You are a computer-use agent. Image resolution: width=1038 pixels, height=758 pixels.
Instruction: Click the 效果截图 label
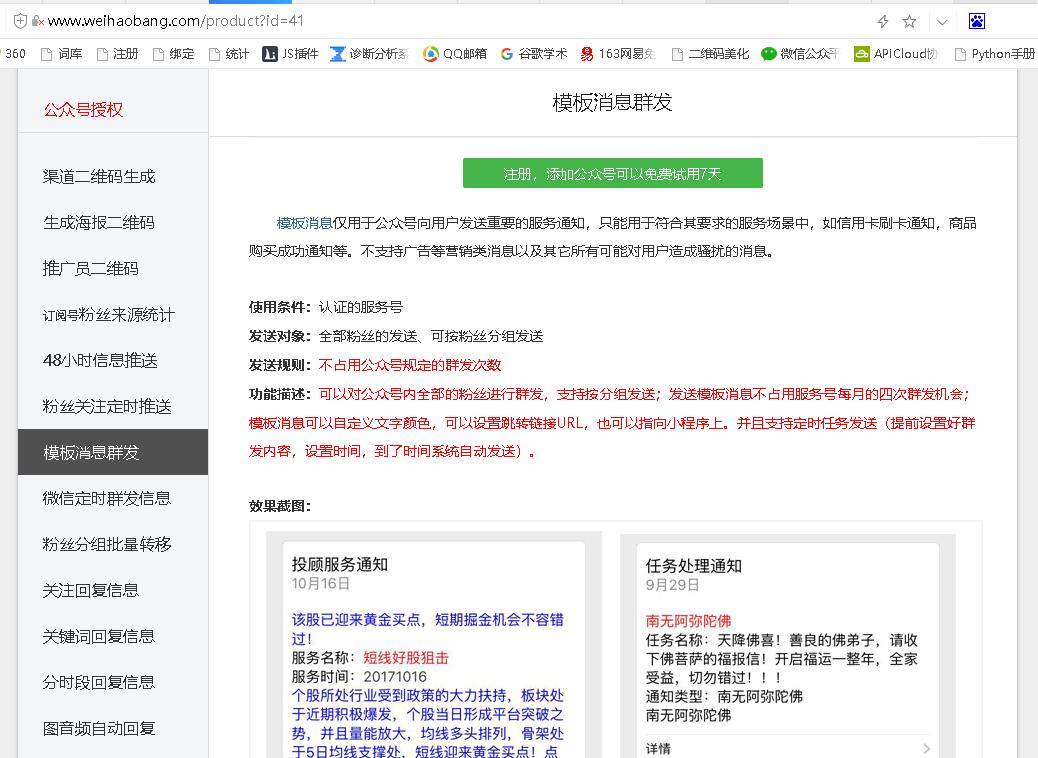(x=280, y=506)
